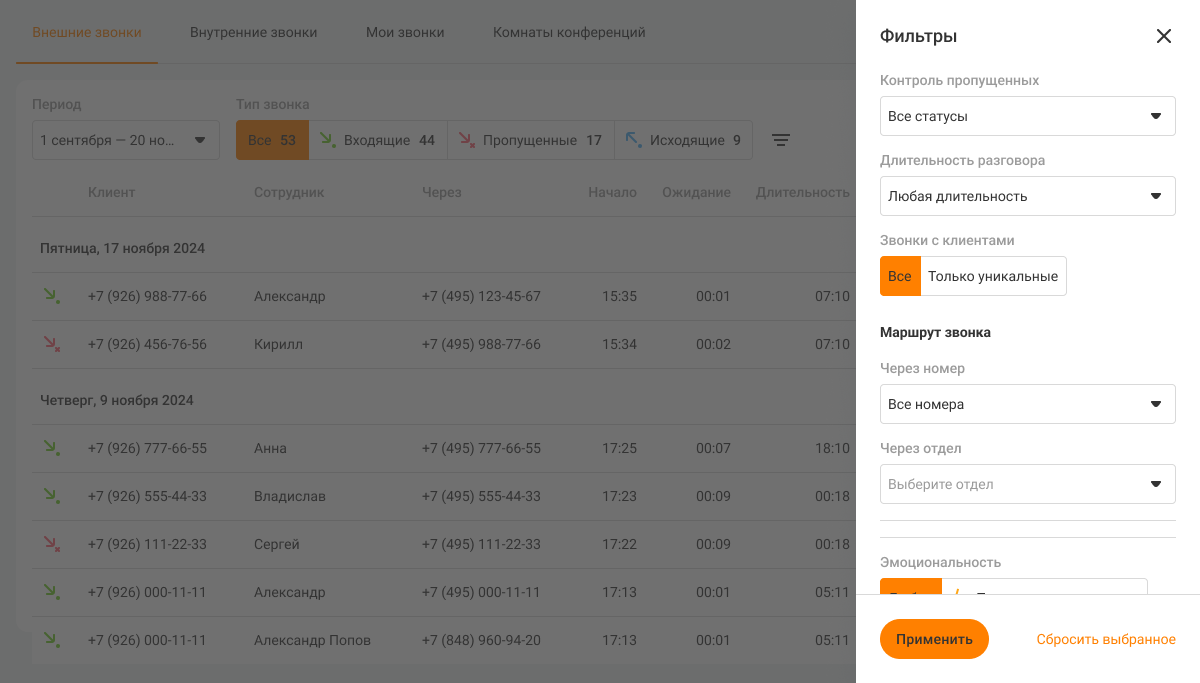Open the Комнаты конференций tab
Screen dimensions: 1200x683
[x=569, y=32]
